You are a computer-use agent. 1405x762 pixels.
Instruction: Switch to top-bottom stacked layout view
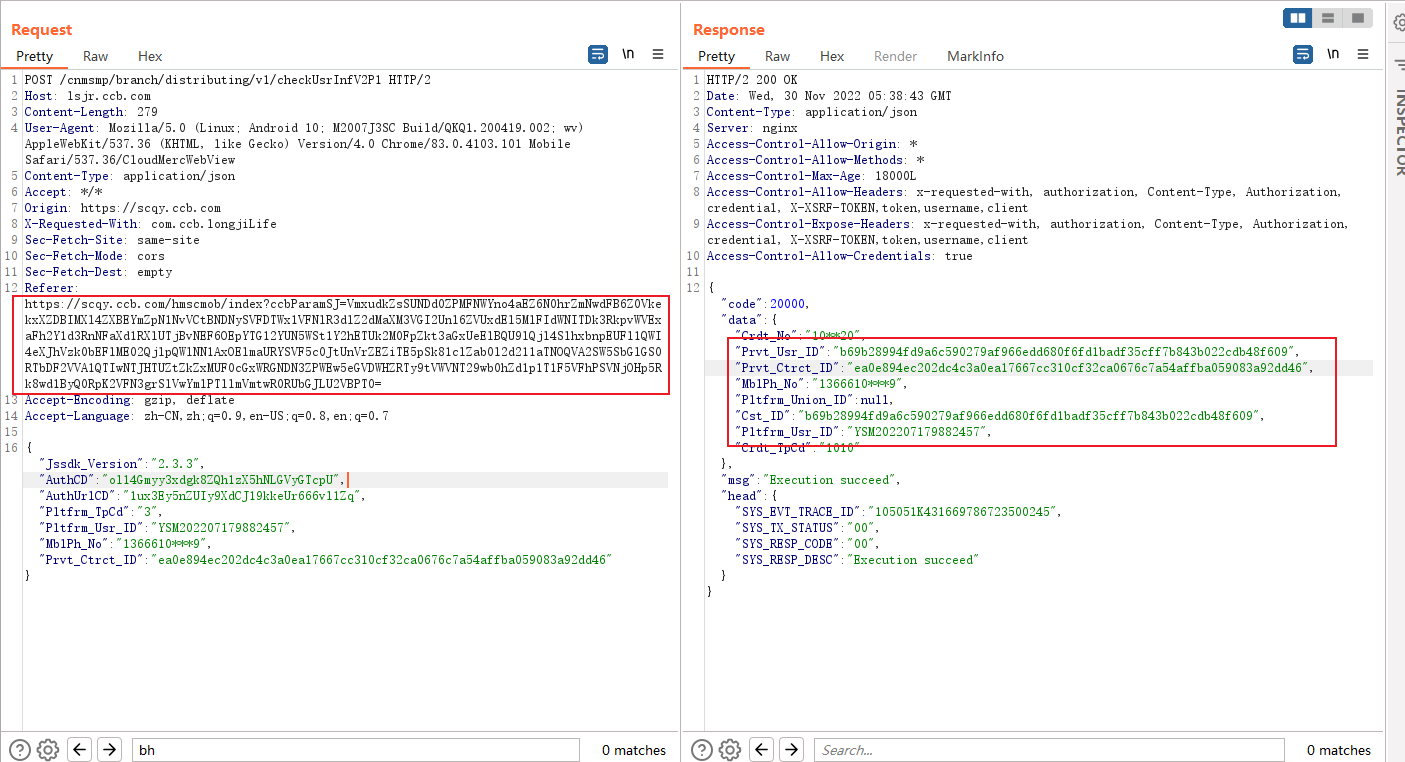[1327, 18]
